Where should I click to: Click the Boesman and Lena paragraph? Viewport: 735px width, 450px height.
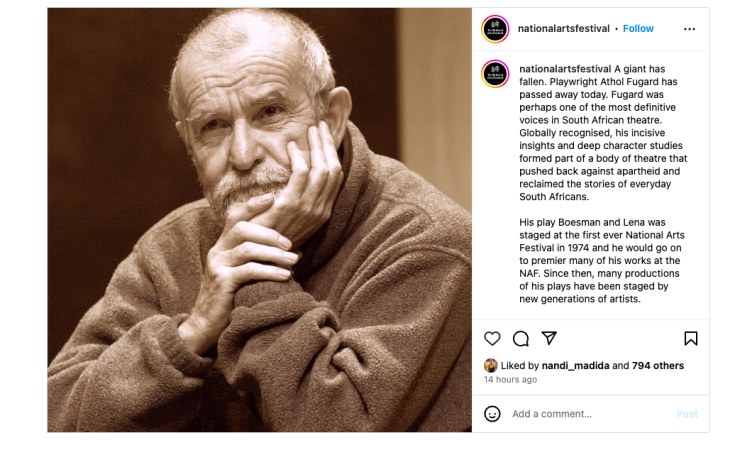(x=599, y=260)
